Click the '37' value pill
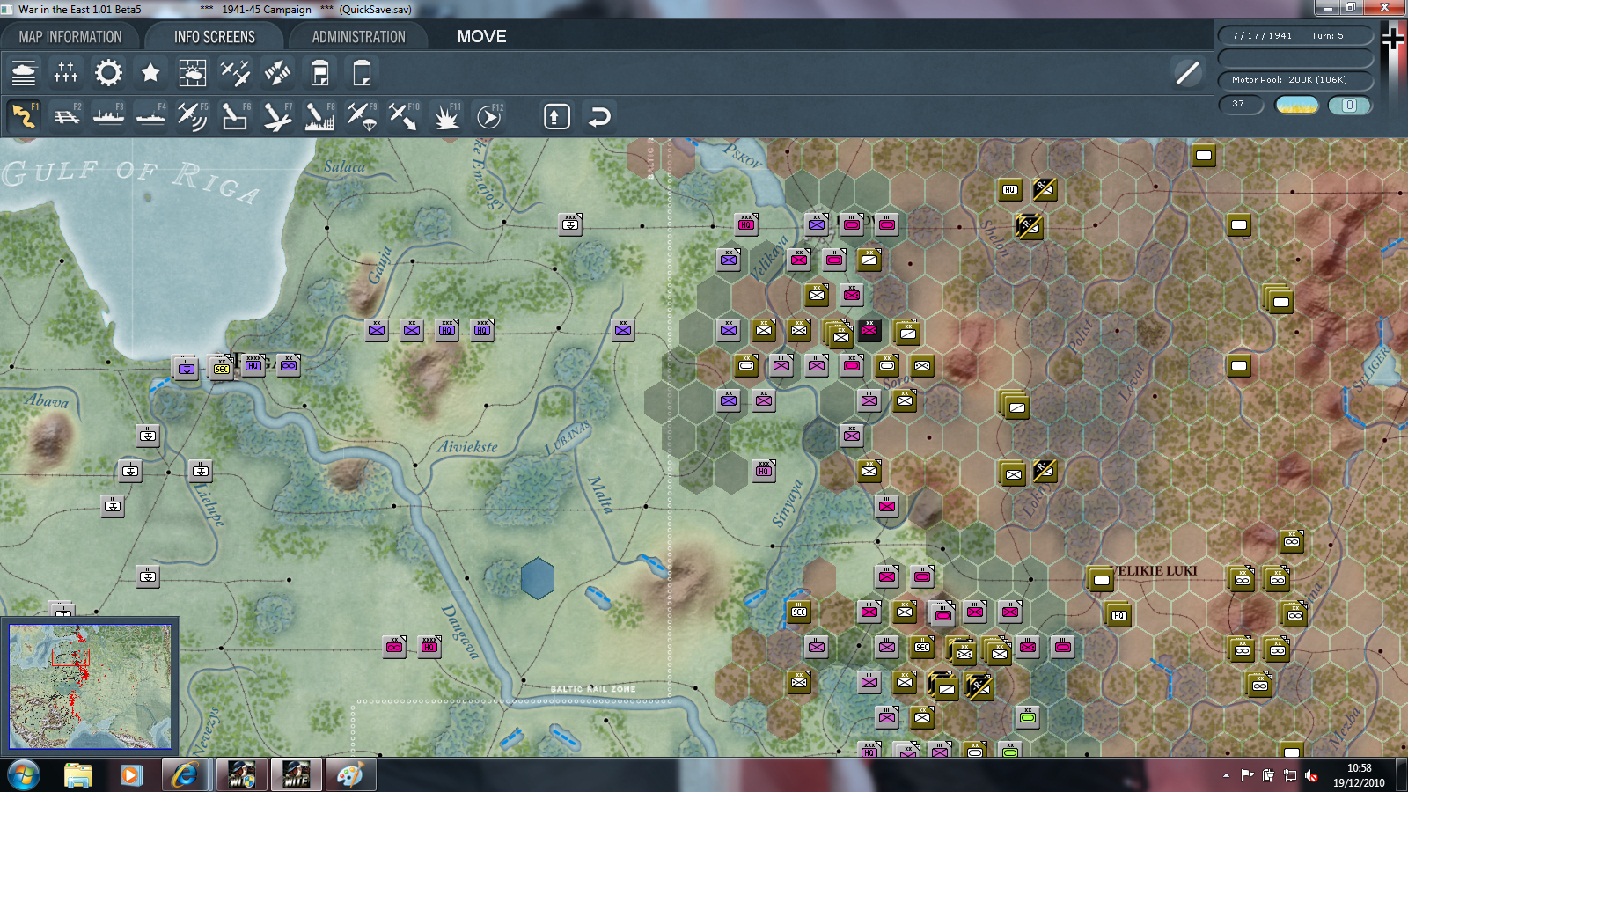This screenshot has height=900, width=1600. (1241, 104)
